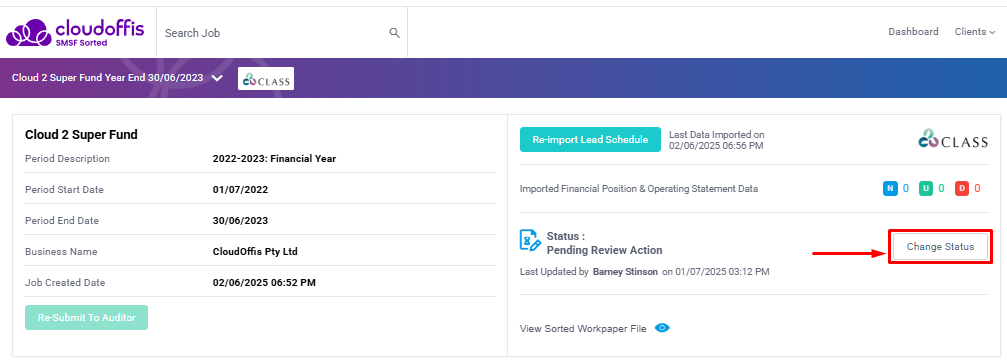
Task: Open the cloudoffis SMSF Sorted logo
Action: [x=75, y=33]
